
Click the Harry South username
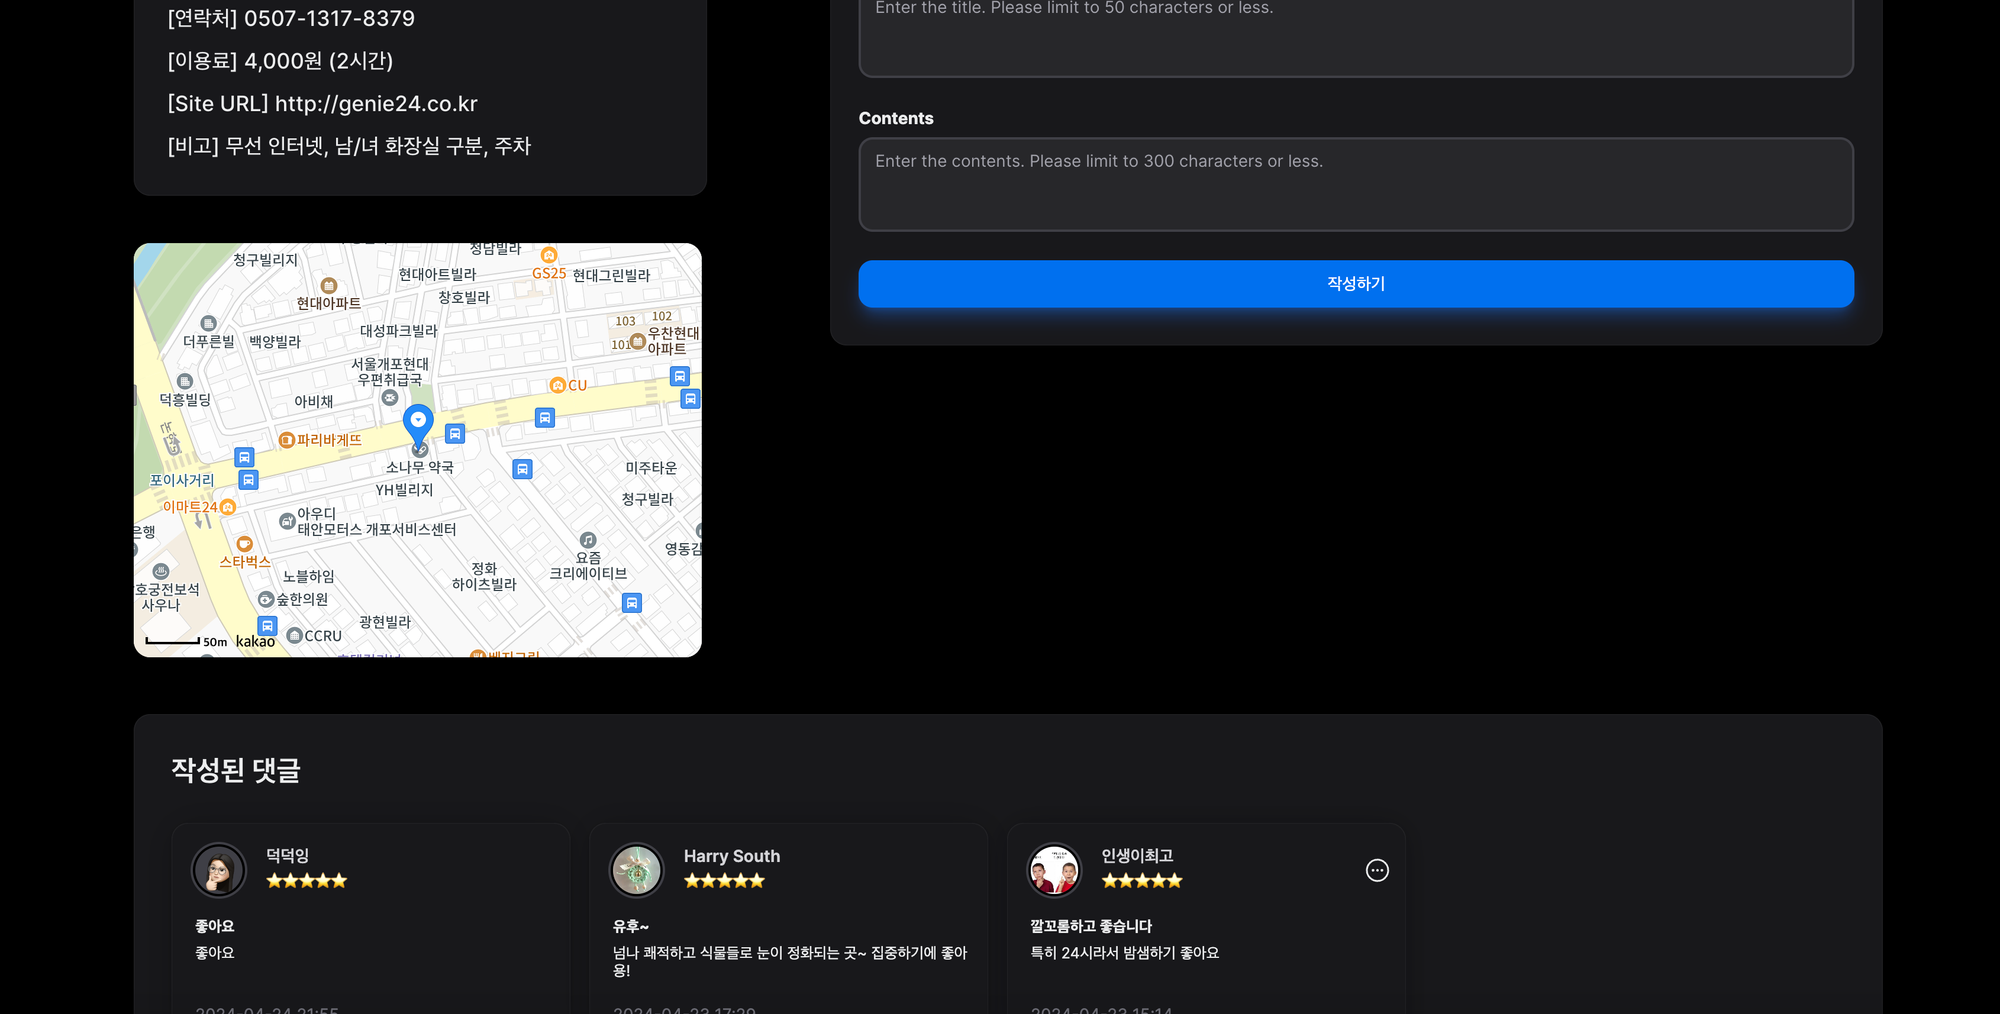732,856
